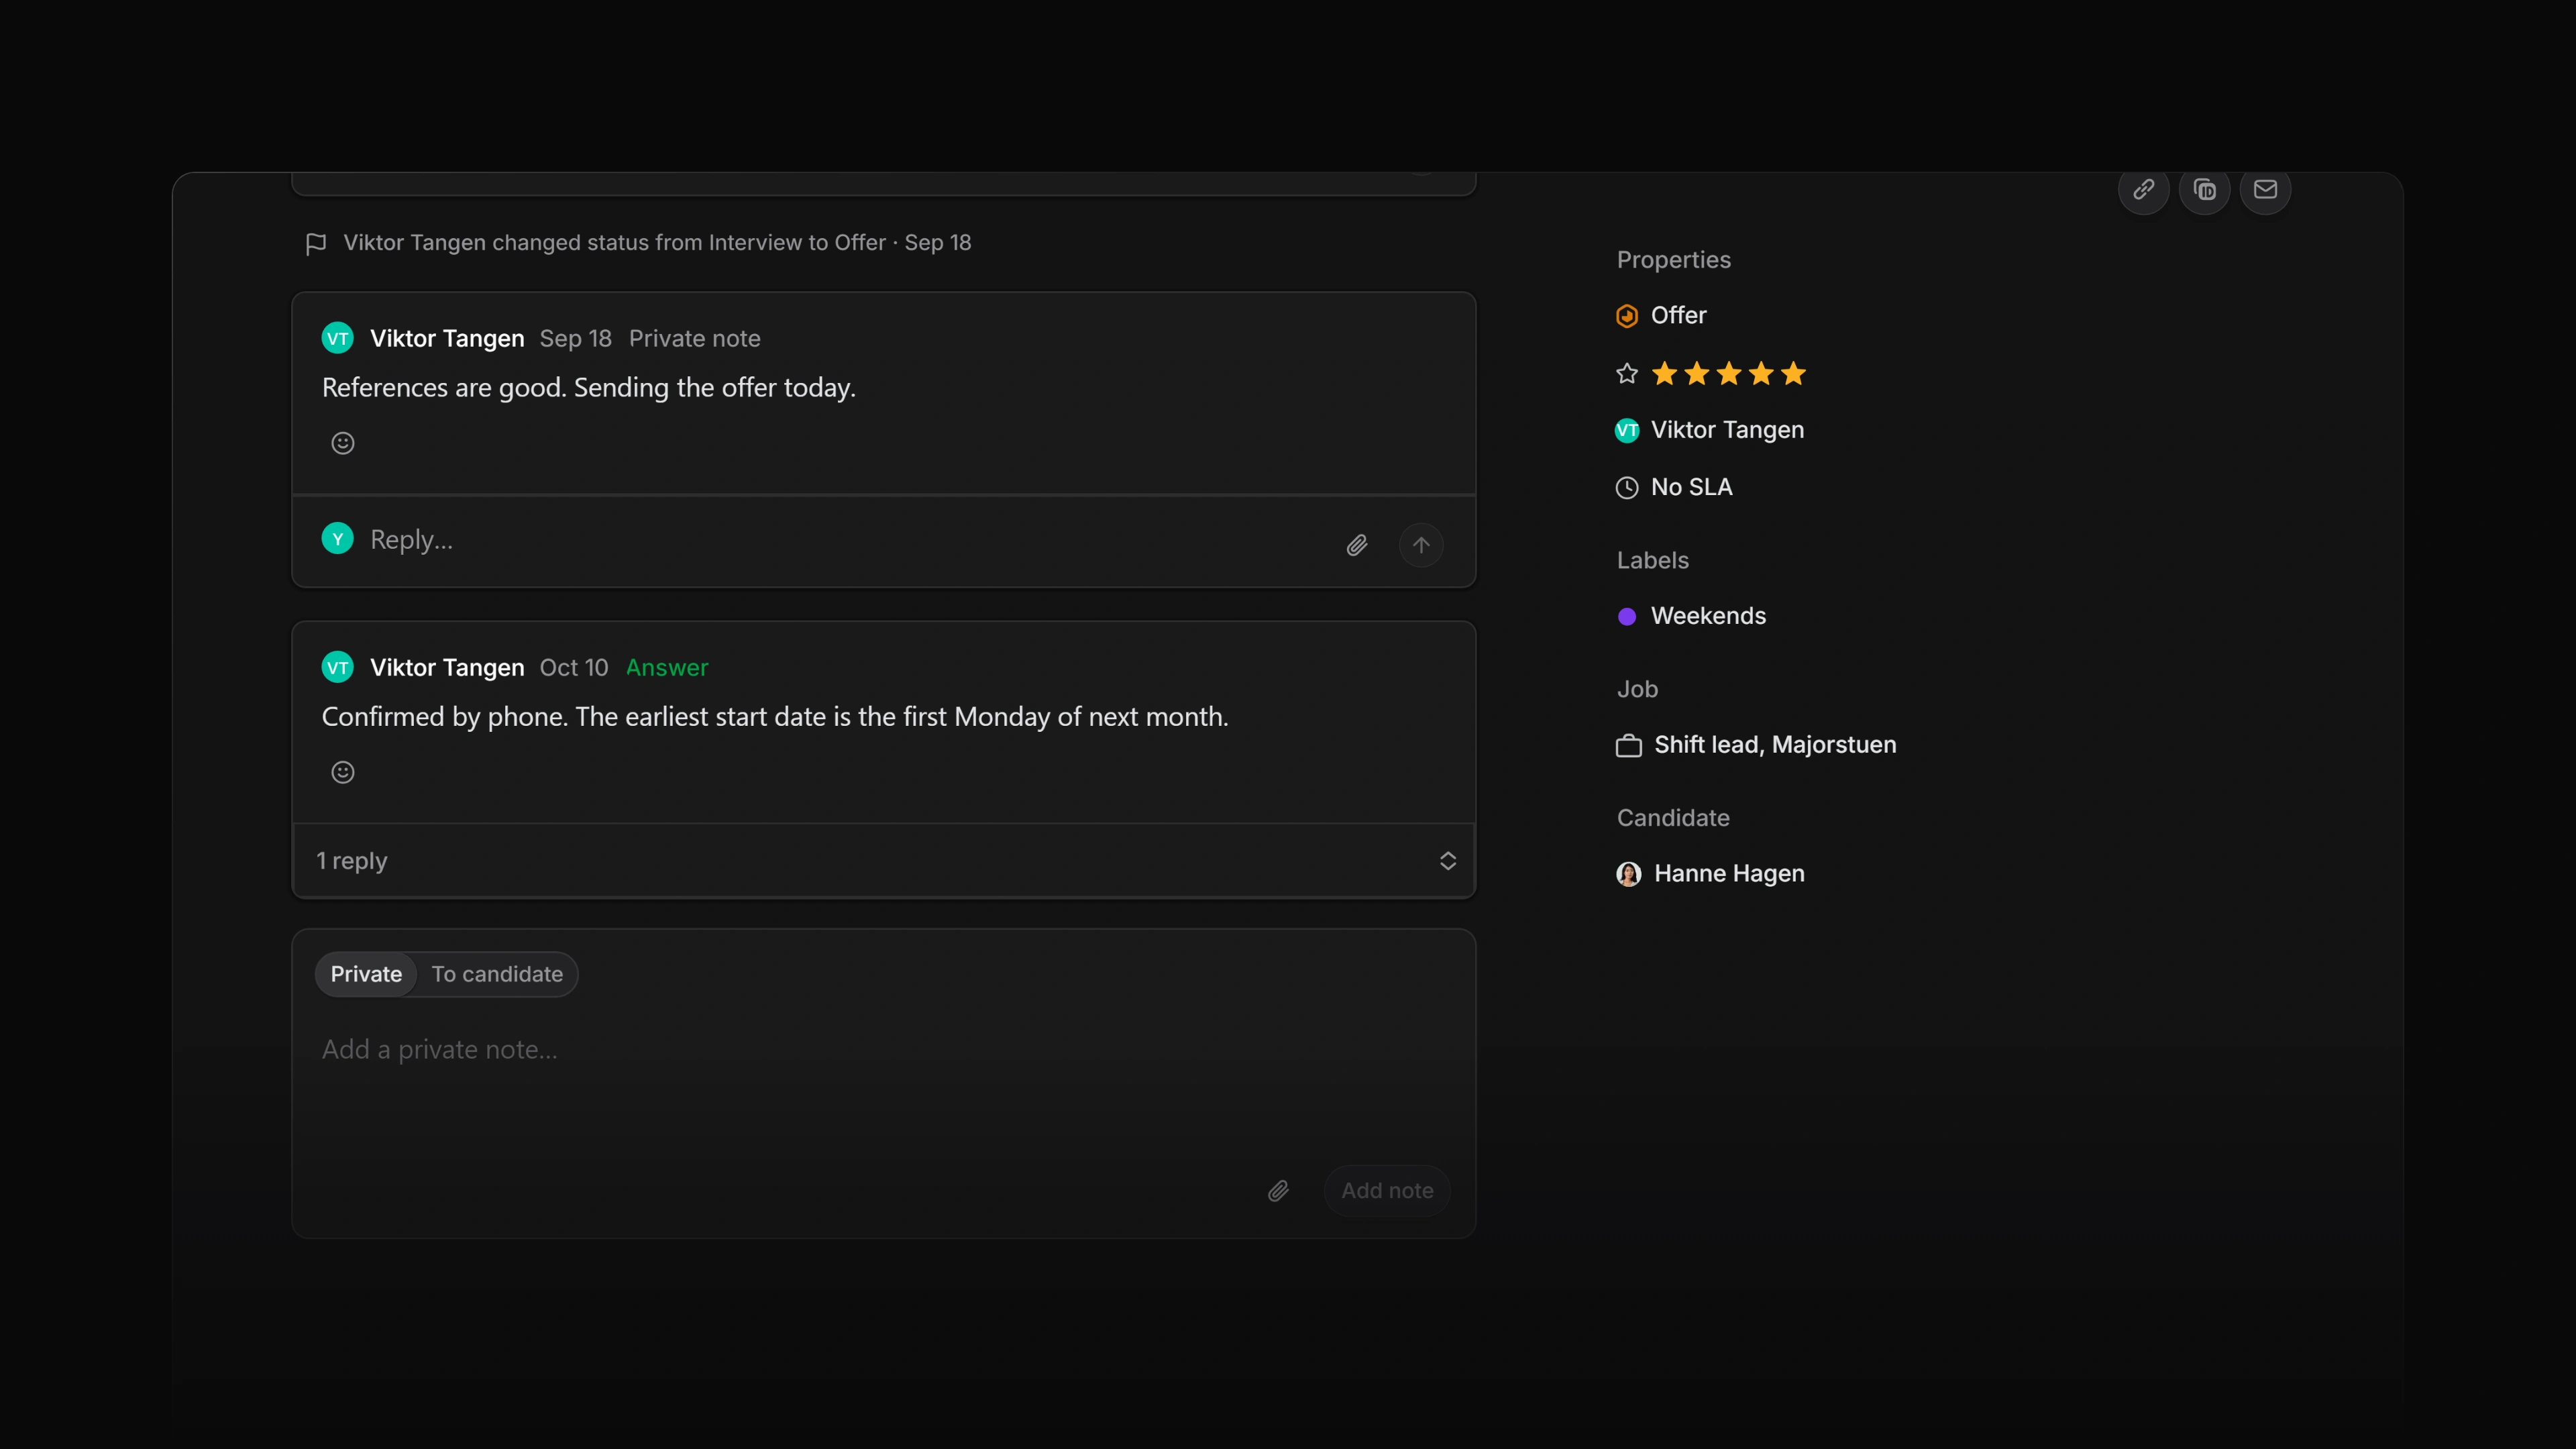This screenshot has height=1449, width=2576.
Task: Expand the 1 reply thread
Action: tap(884, 861)
